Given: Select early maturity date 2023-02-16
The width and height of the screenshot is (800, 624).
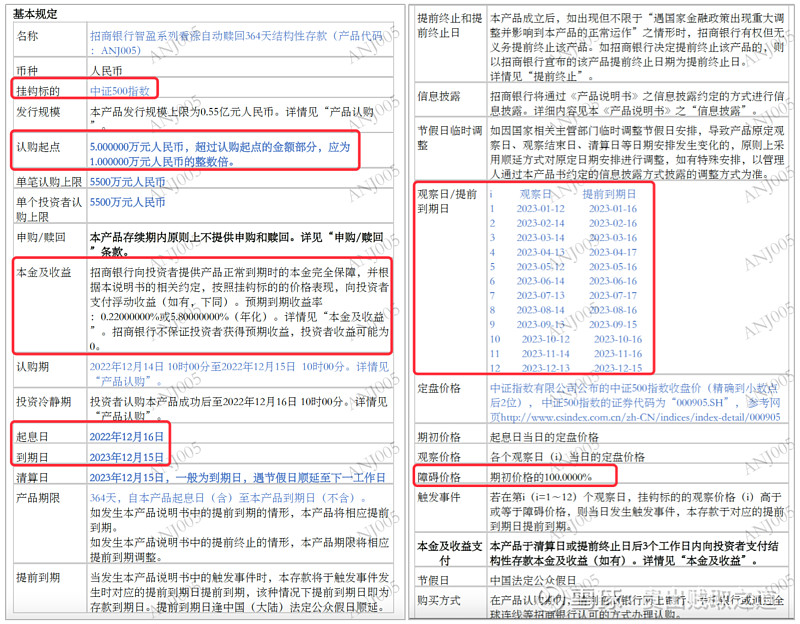Looking at the screenshot, I should [x=613, y=223].
